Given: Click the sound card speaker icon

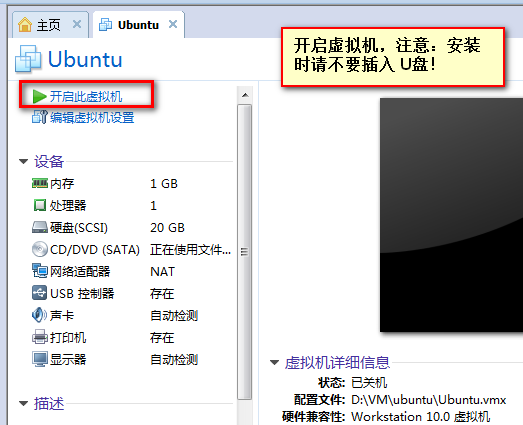Looking at the screenshot, I should click(x=39, y=315).
